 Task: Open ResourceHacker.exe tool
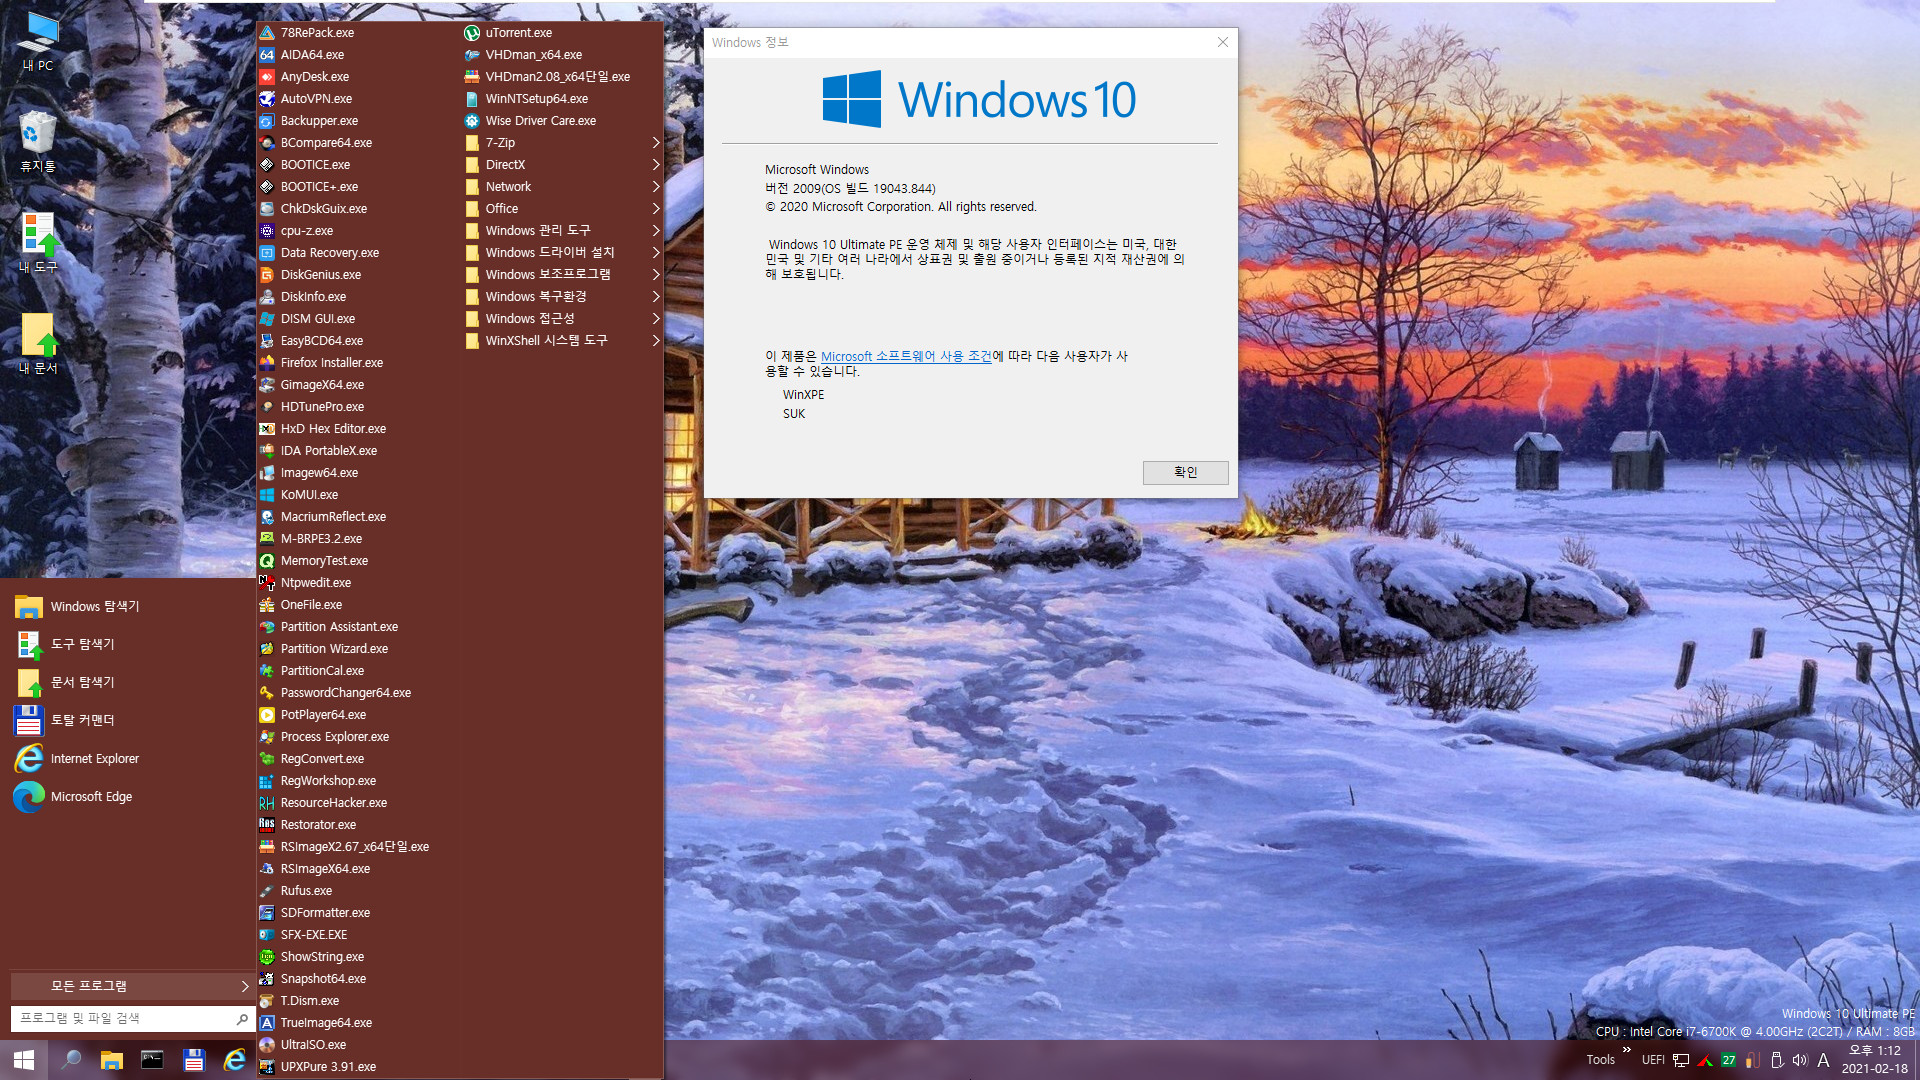(x=332, y=802)
